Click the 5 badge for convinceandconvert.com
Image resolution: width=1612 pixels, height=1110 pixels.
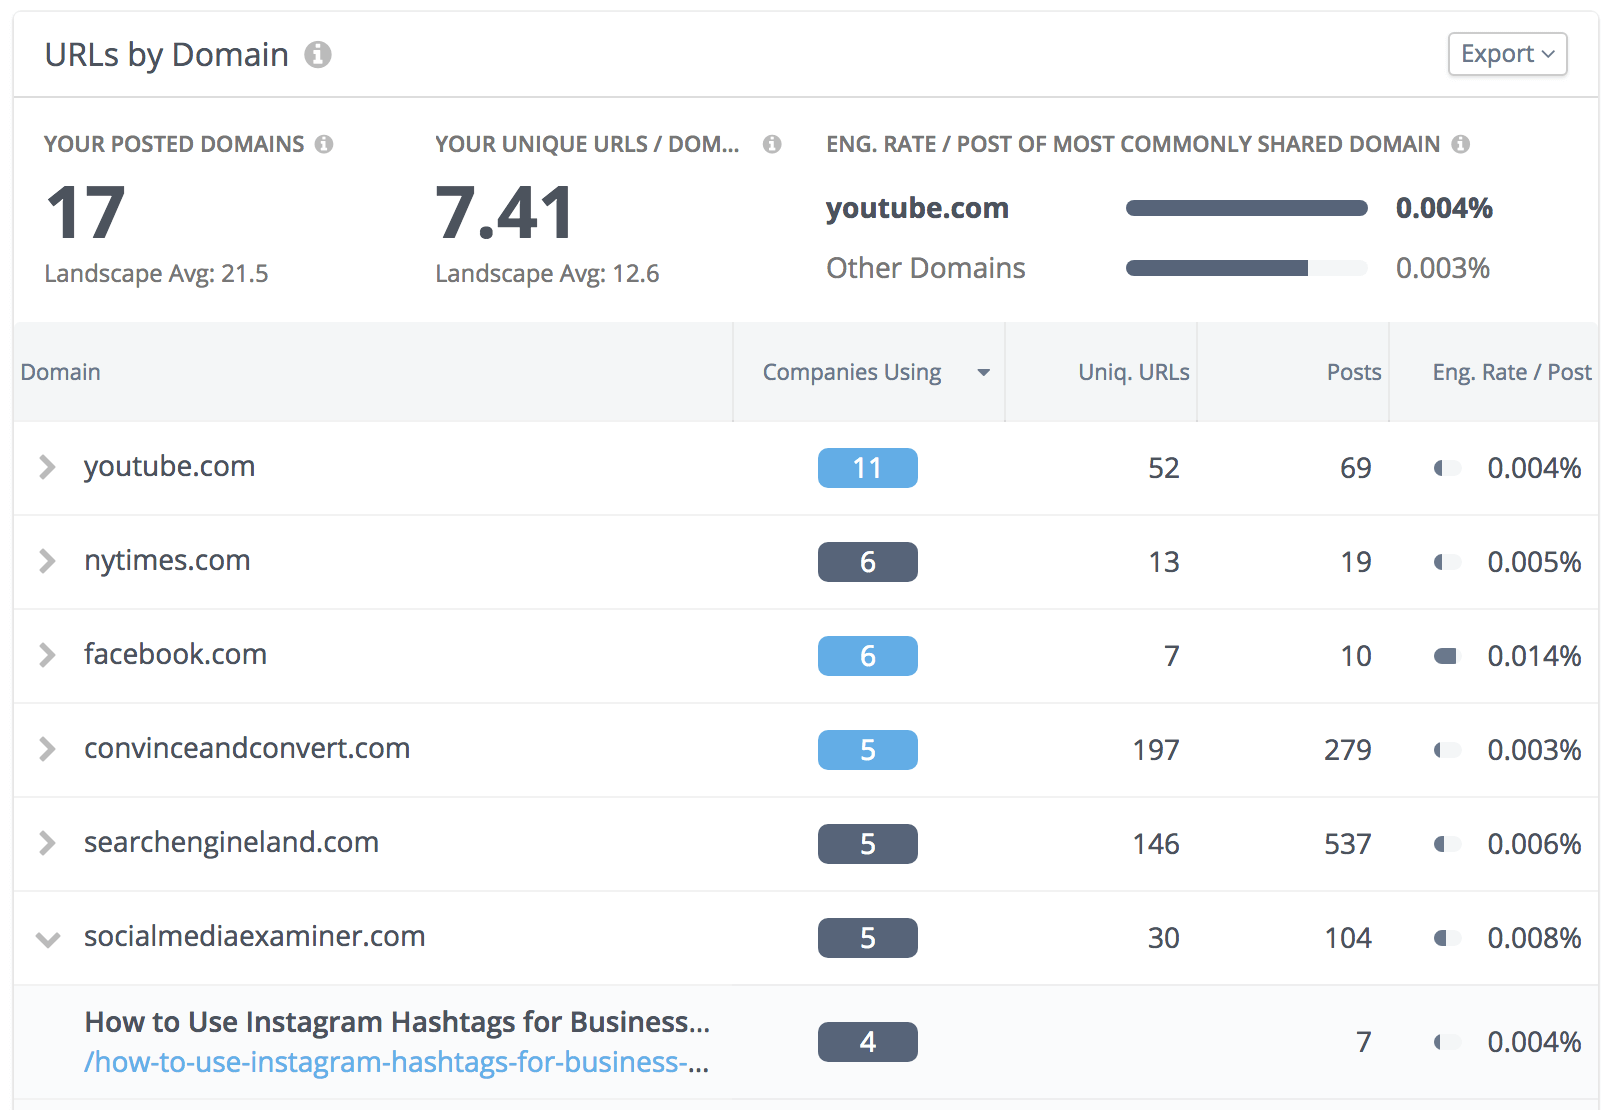pos(868,750)
